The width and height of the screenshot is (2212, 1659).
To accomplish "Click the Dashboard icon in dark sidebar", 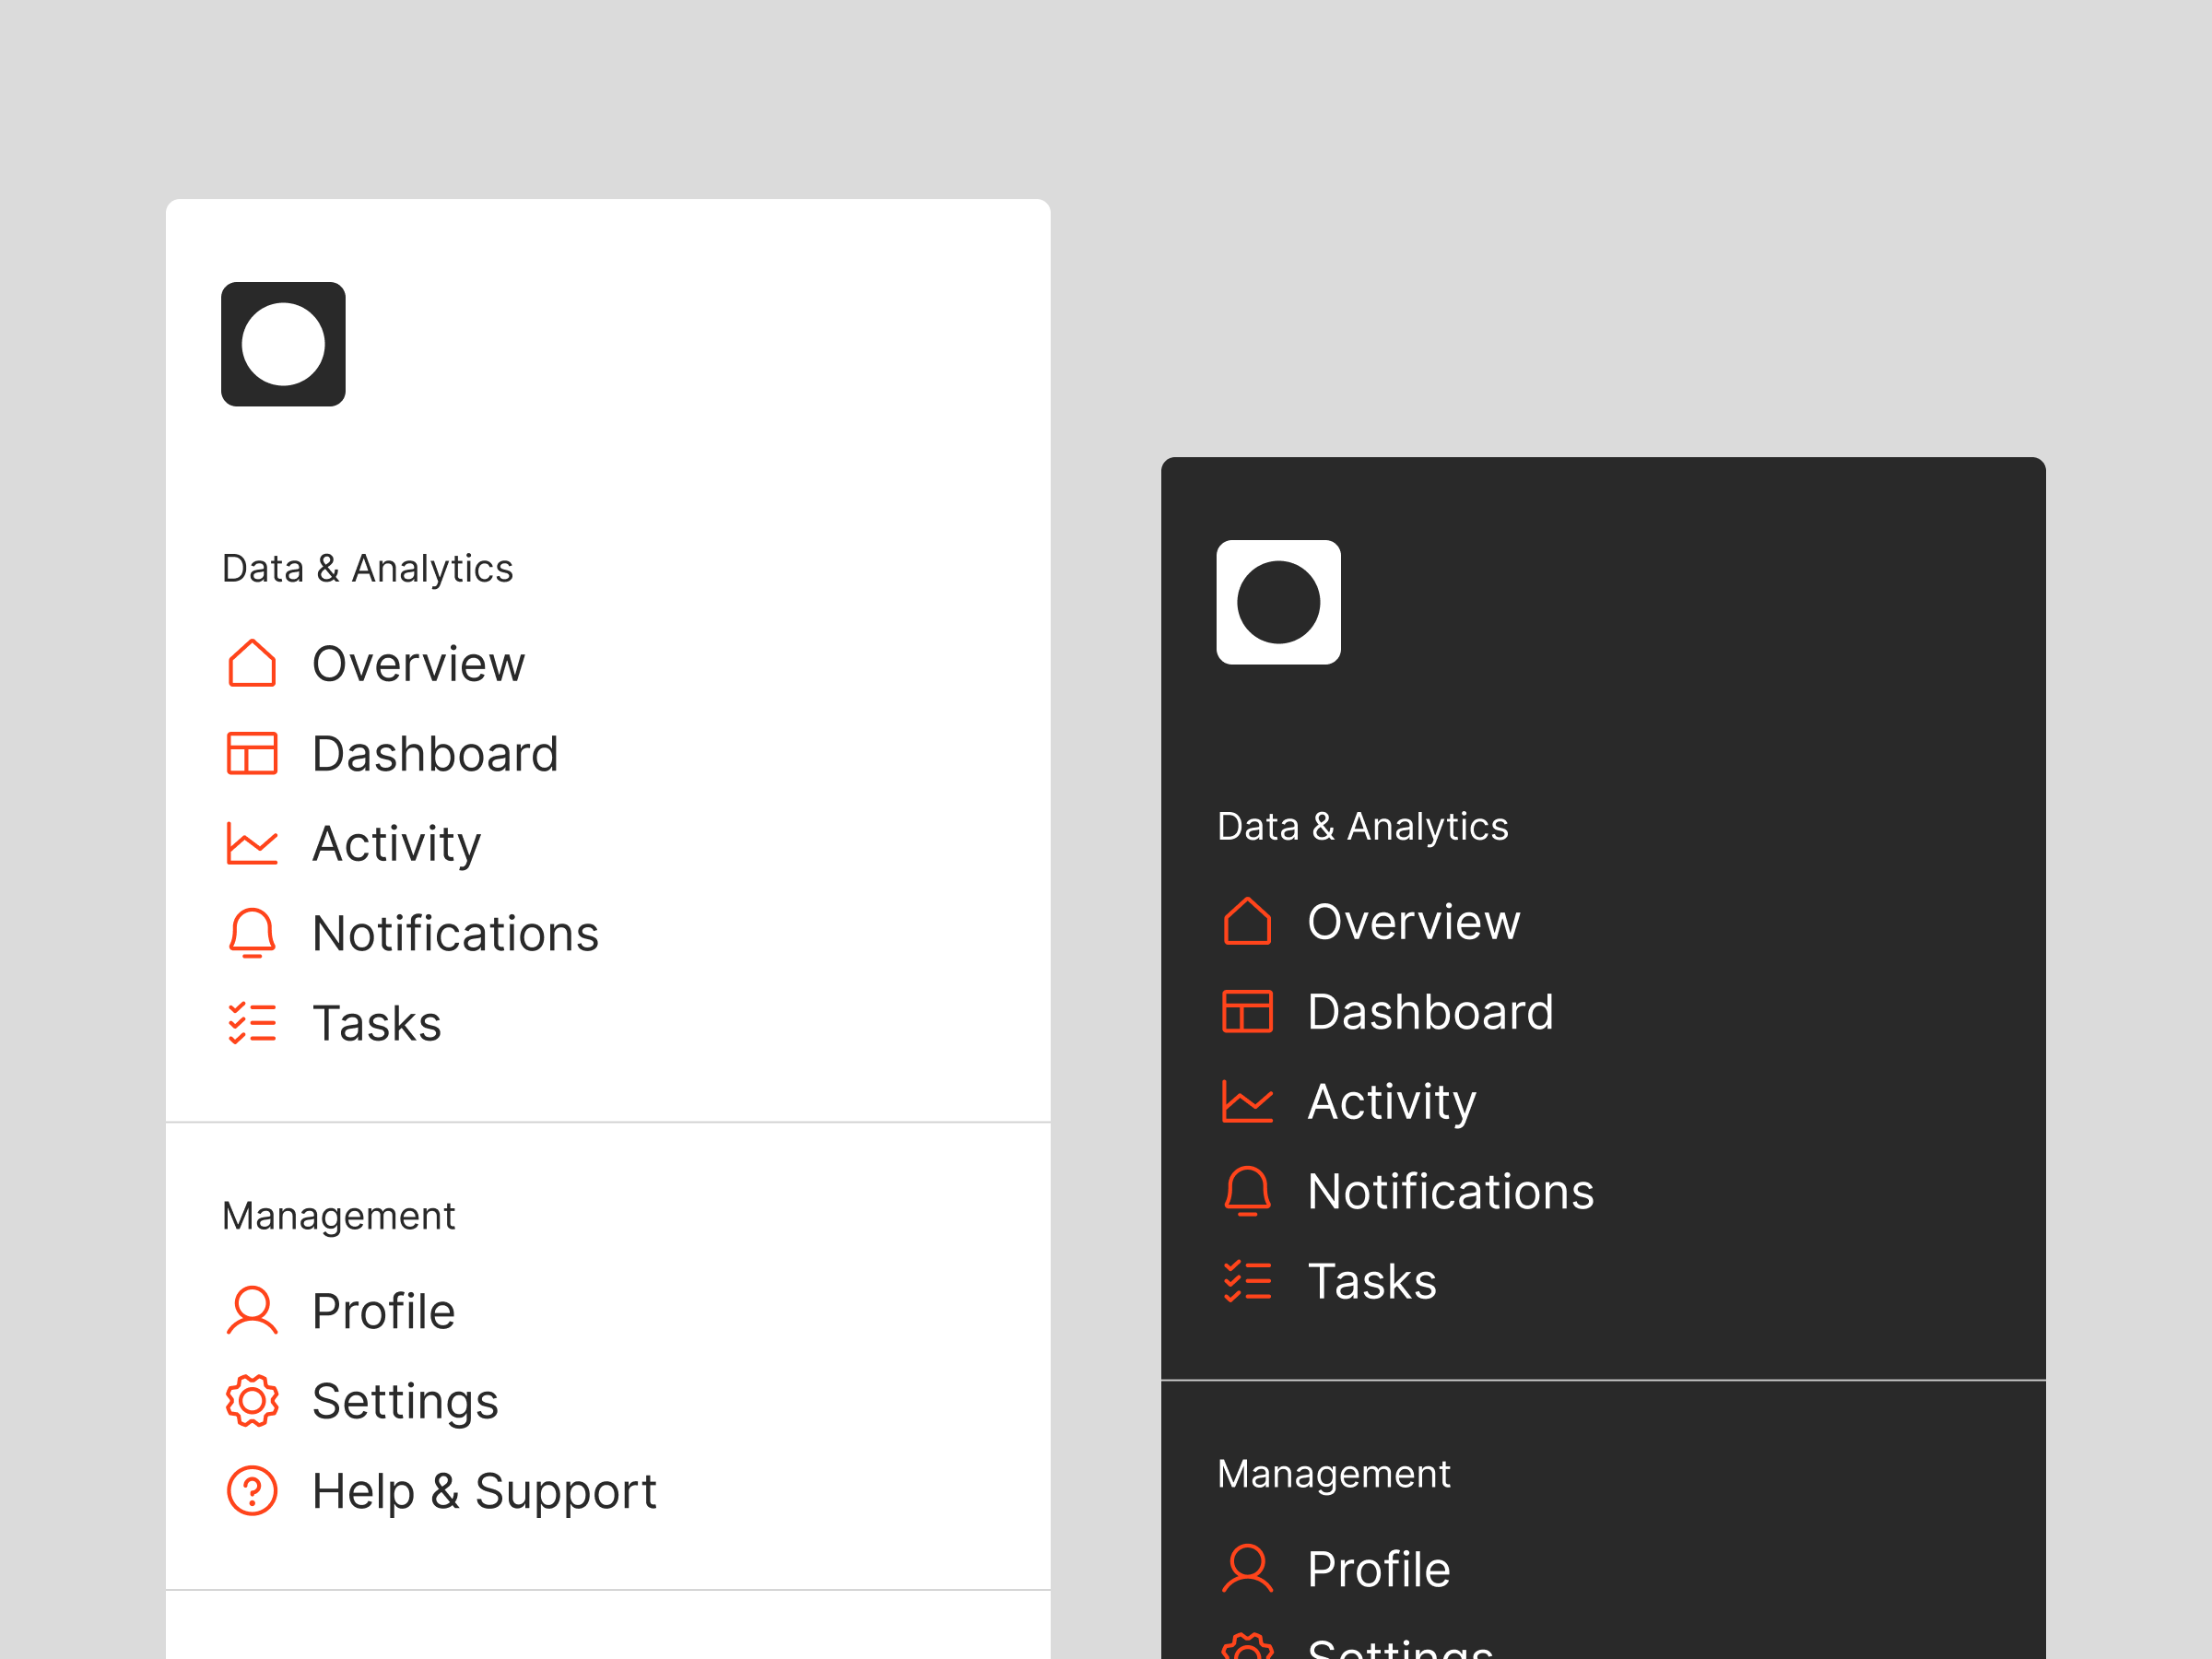I will tap(1247, 1011).
